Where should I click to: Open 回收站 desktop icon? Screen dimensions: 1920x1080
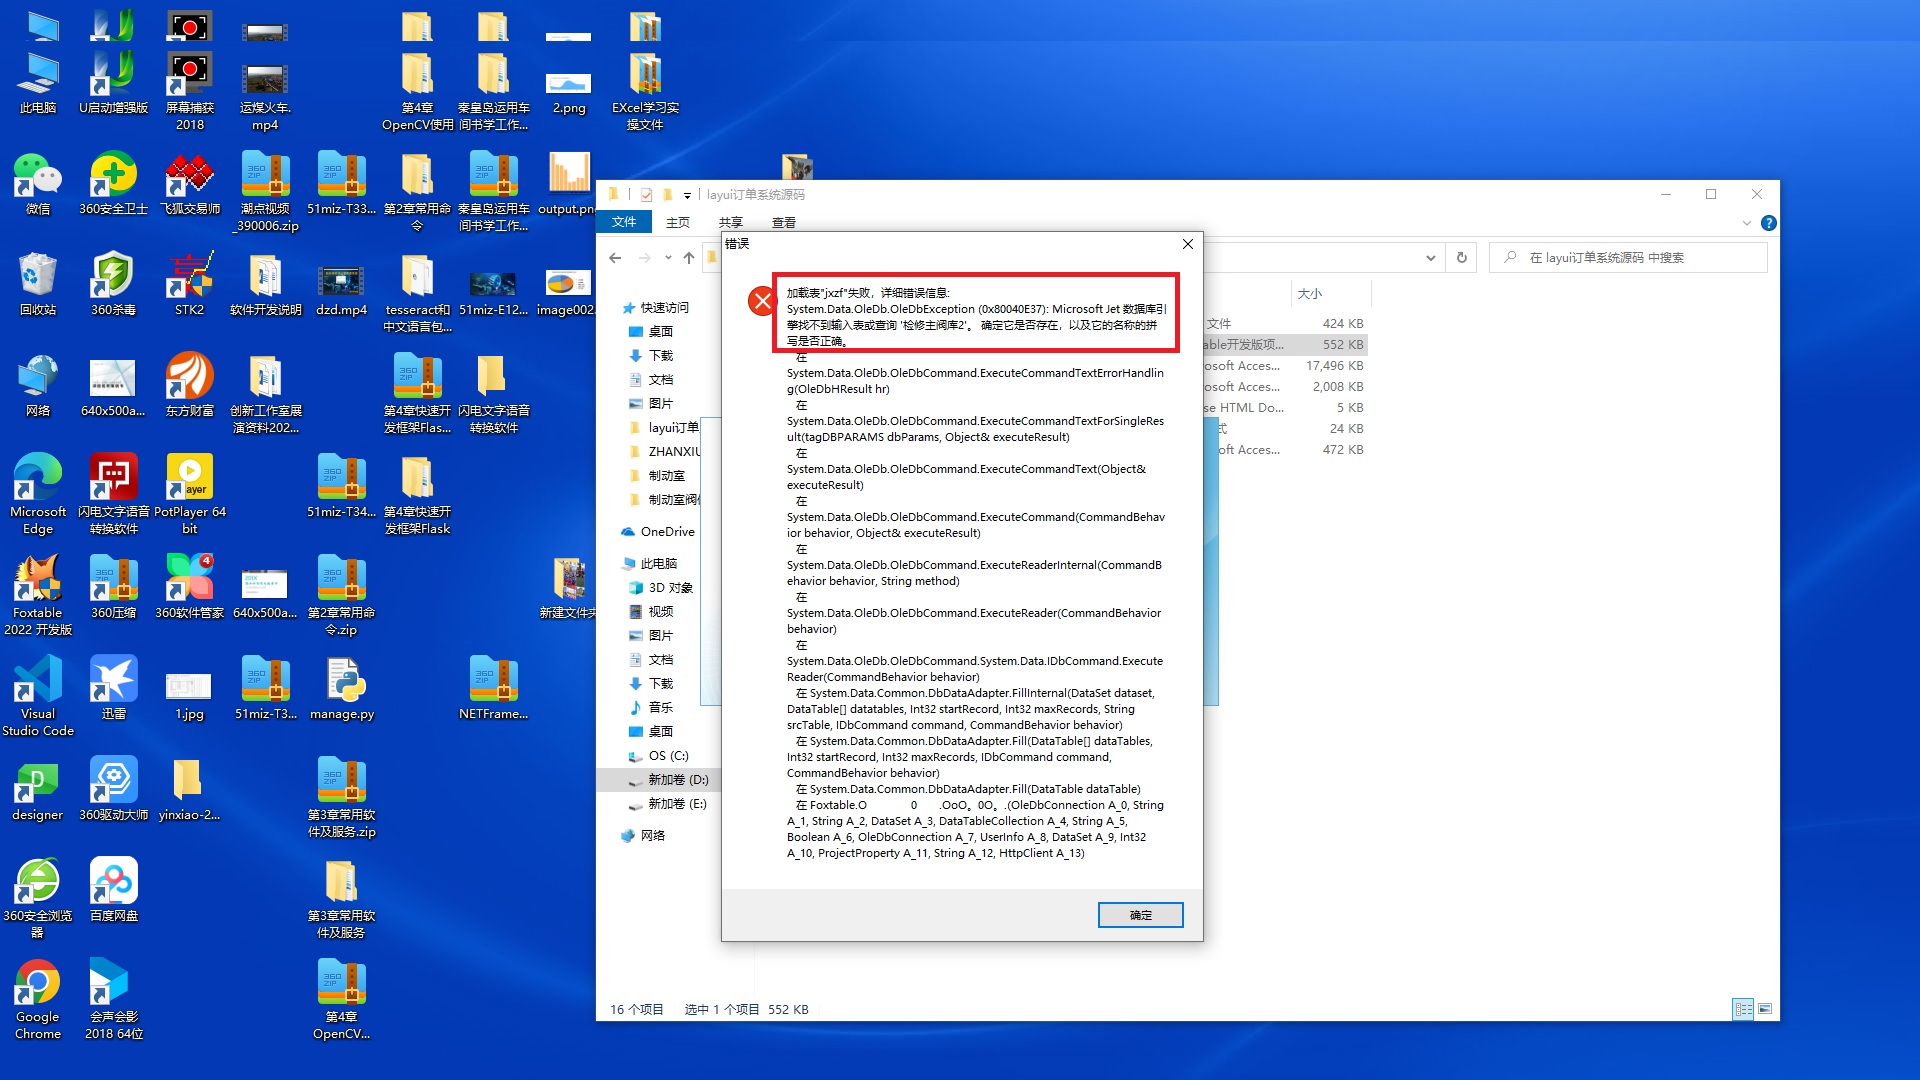(x=38, y=285)
